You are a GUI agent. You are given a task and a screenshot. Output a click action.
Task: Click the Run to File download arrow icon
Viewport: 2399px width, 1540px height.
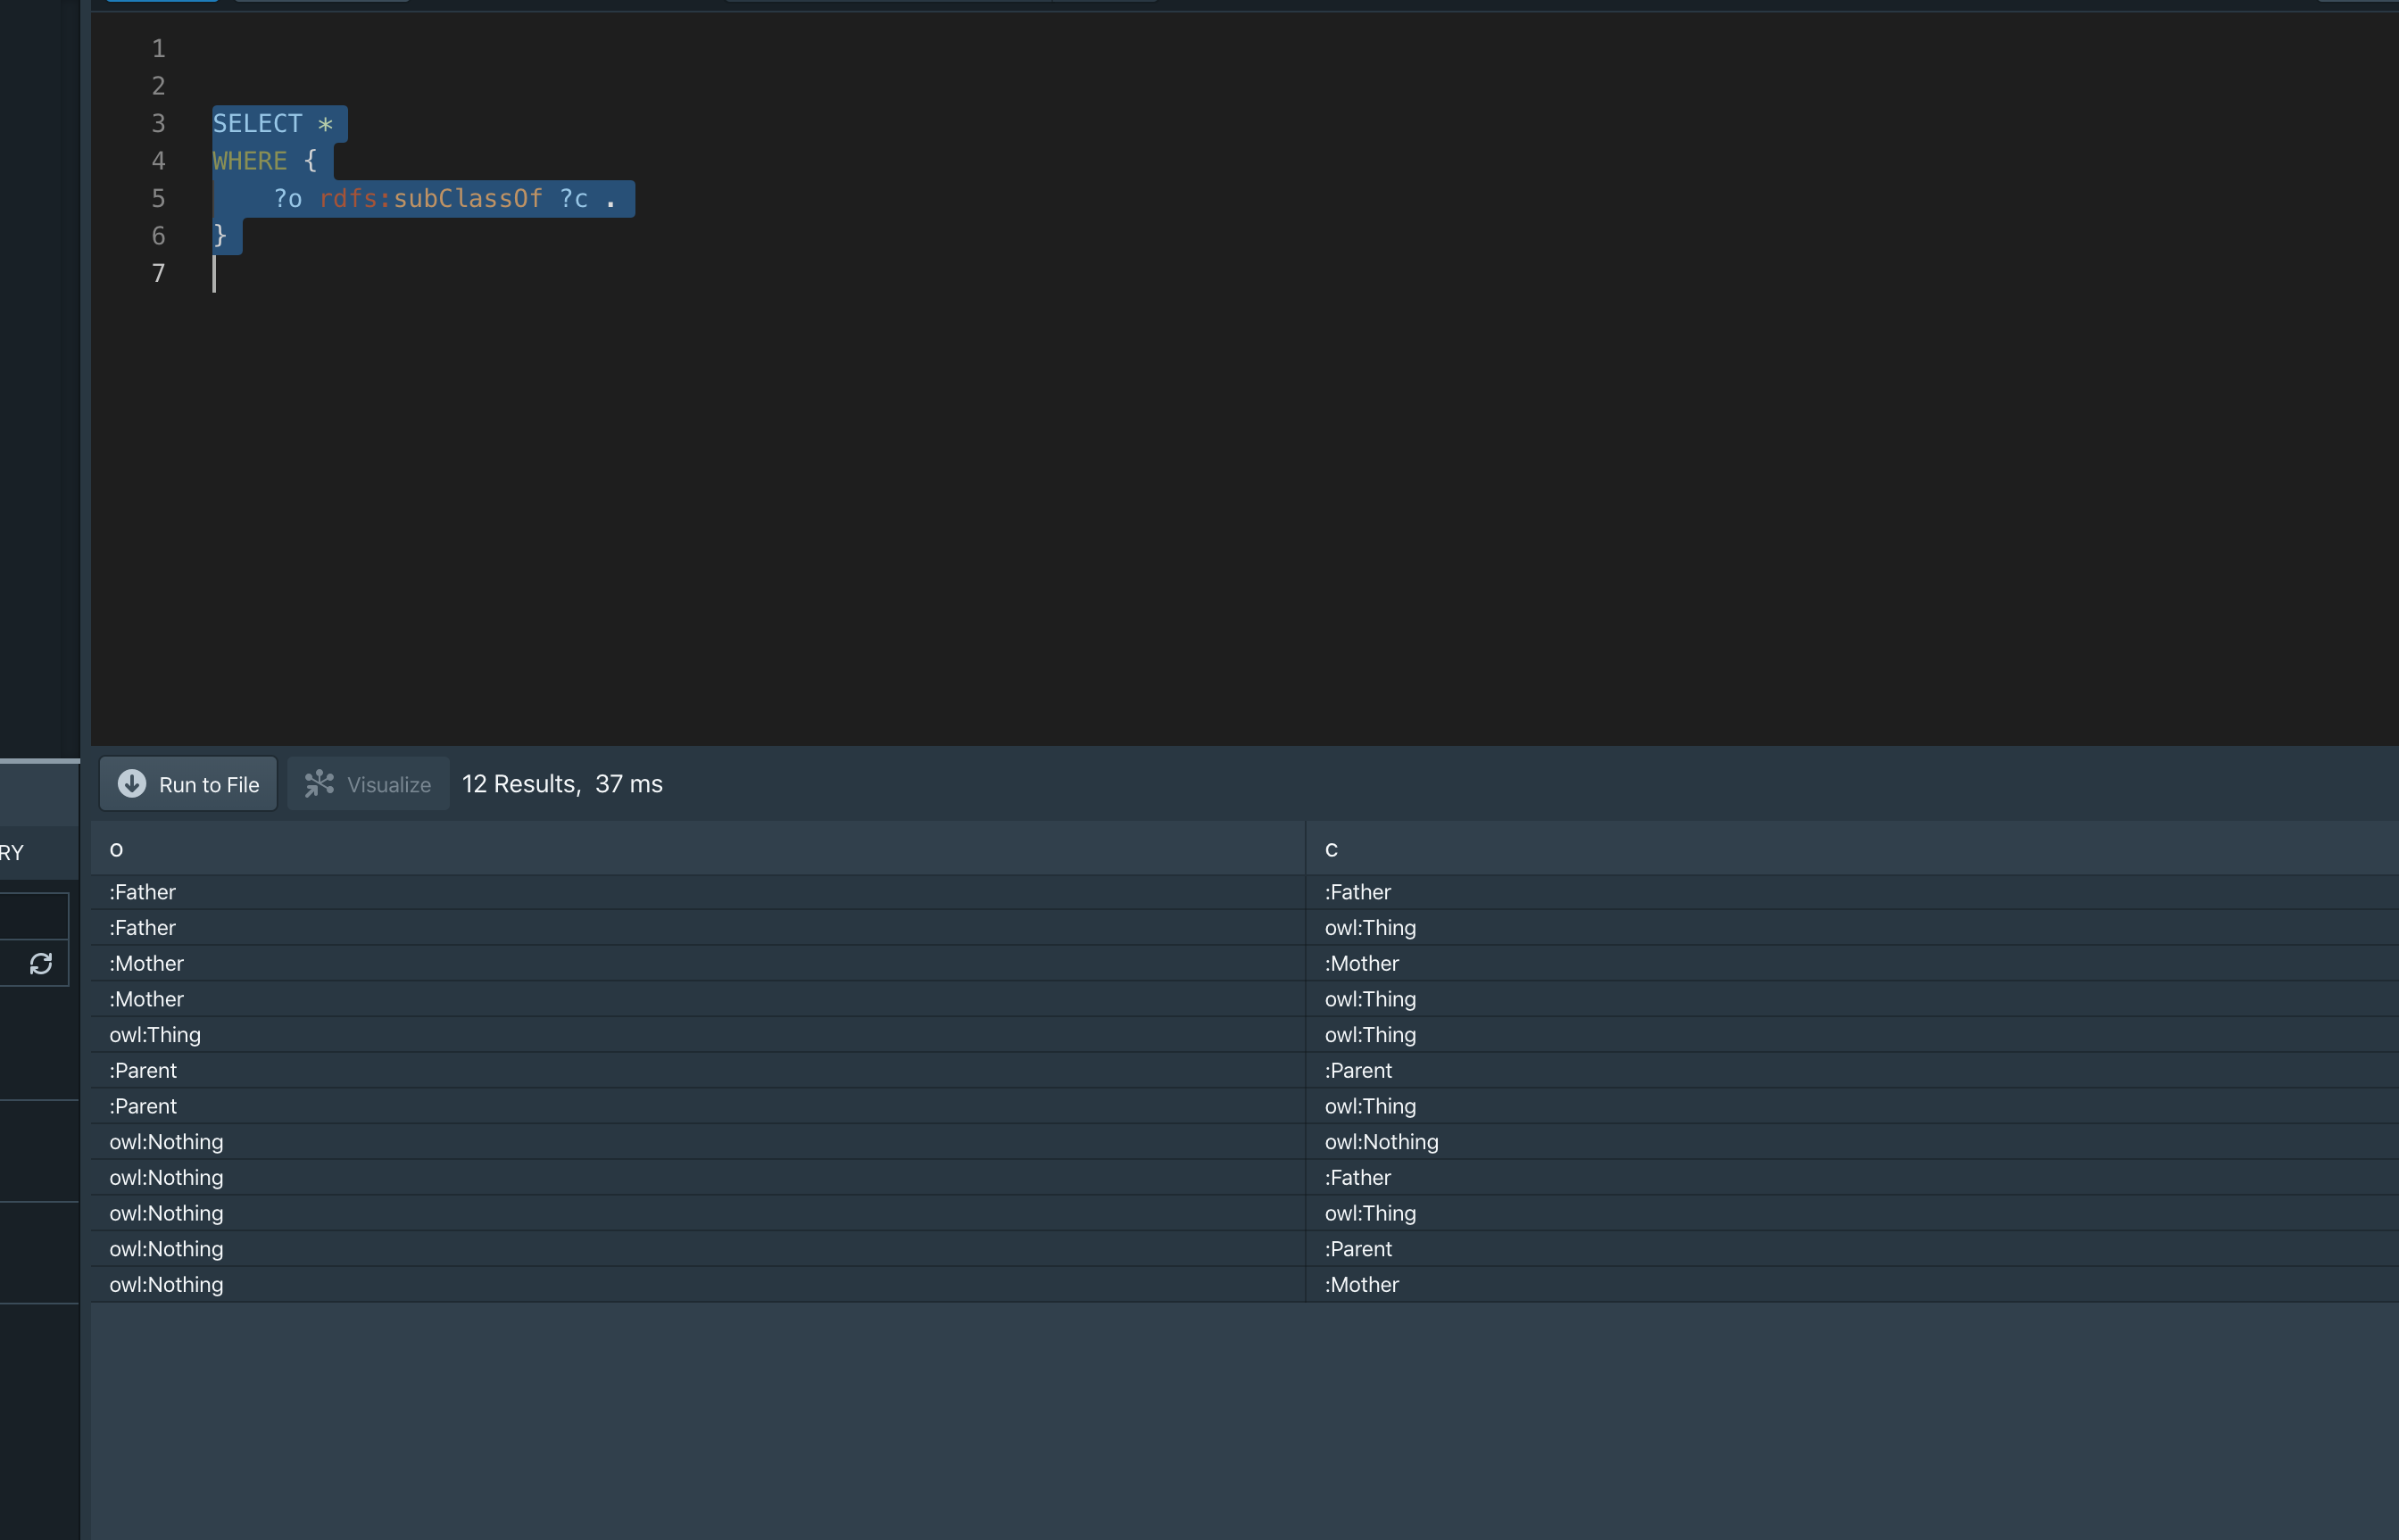coord(132,783)
